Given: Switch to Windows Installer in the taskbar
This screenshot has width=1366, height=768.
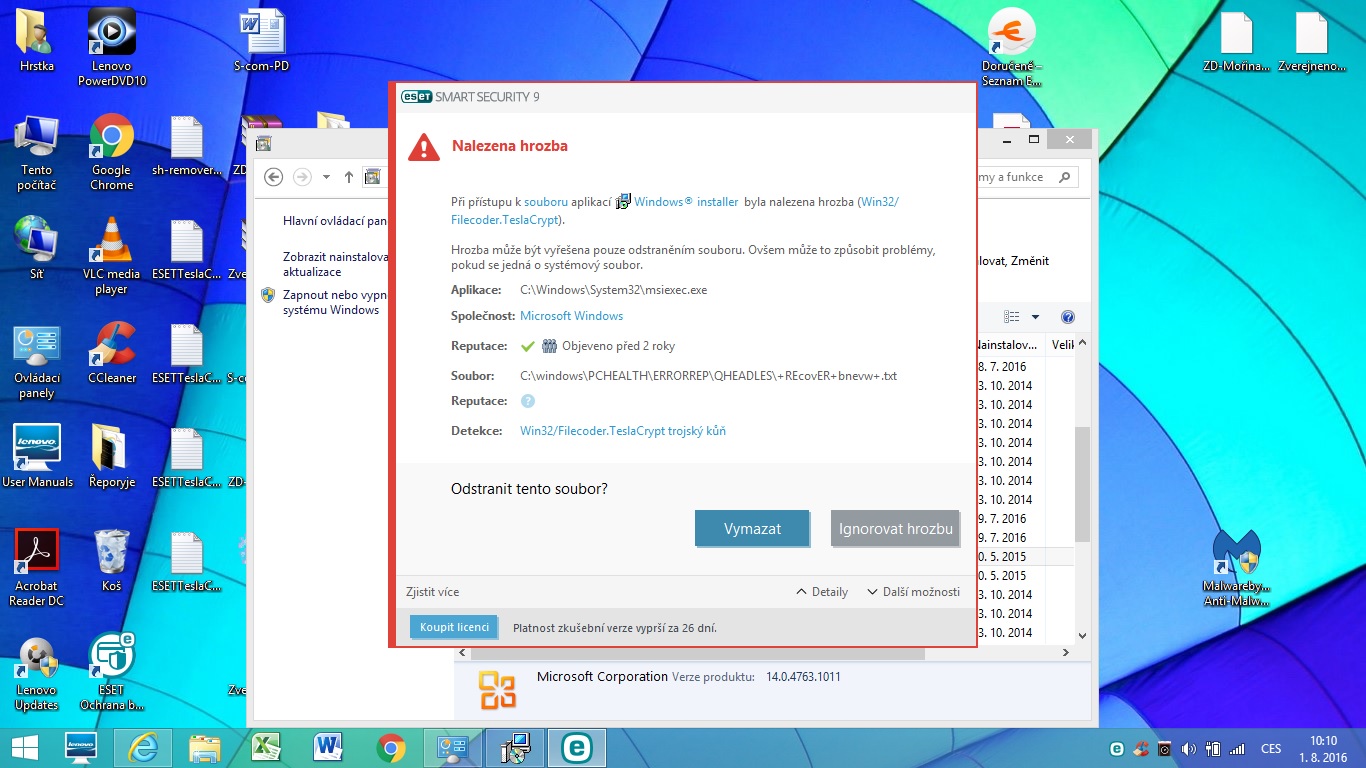Looking at the screenshot, I should (515, 747).
